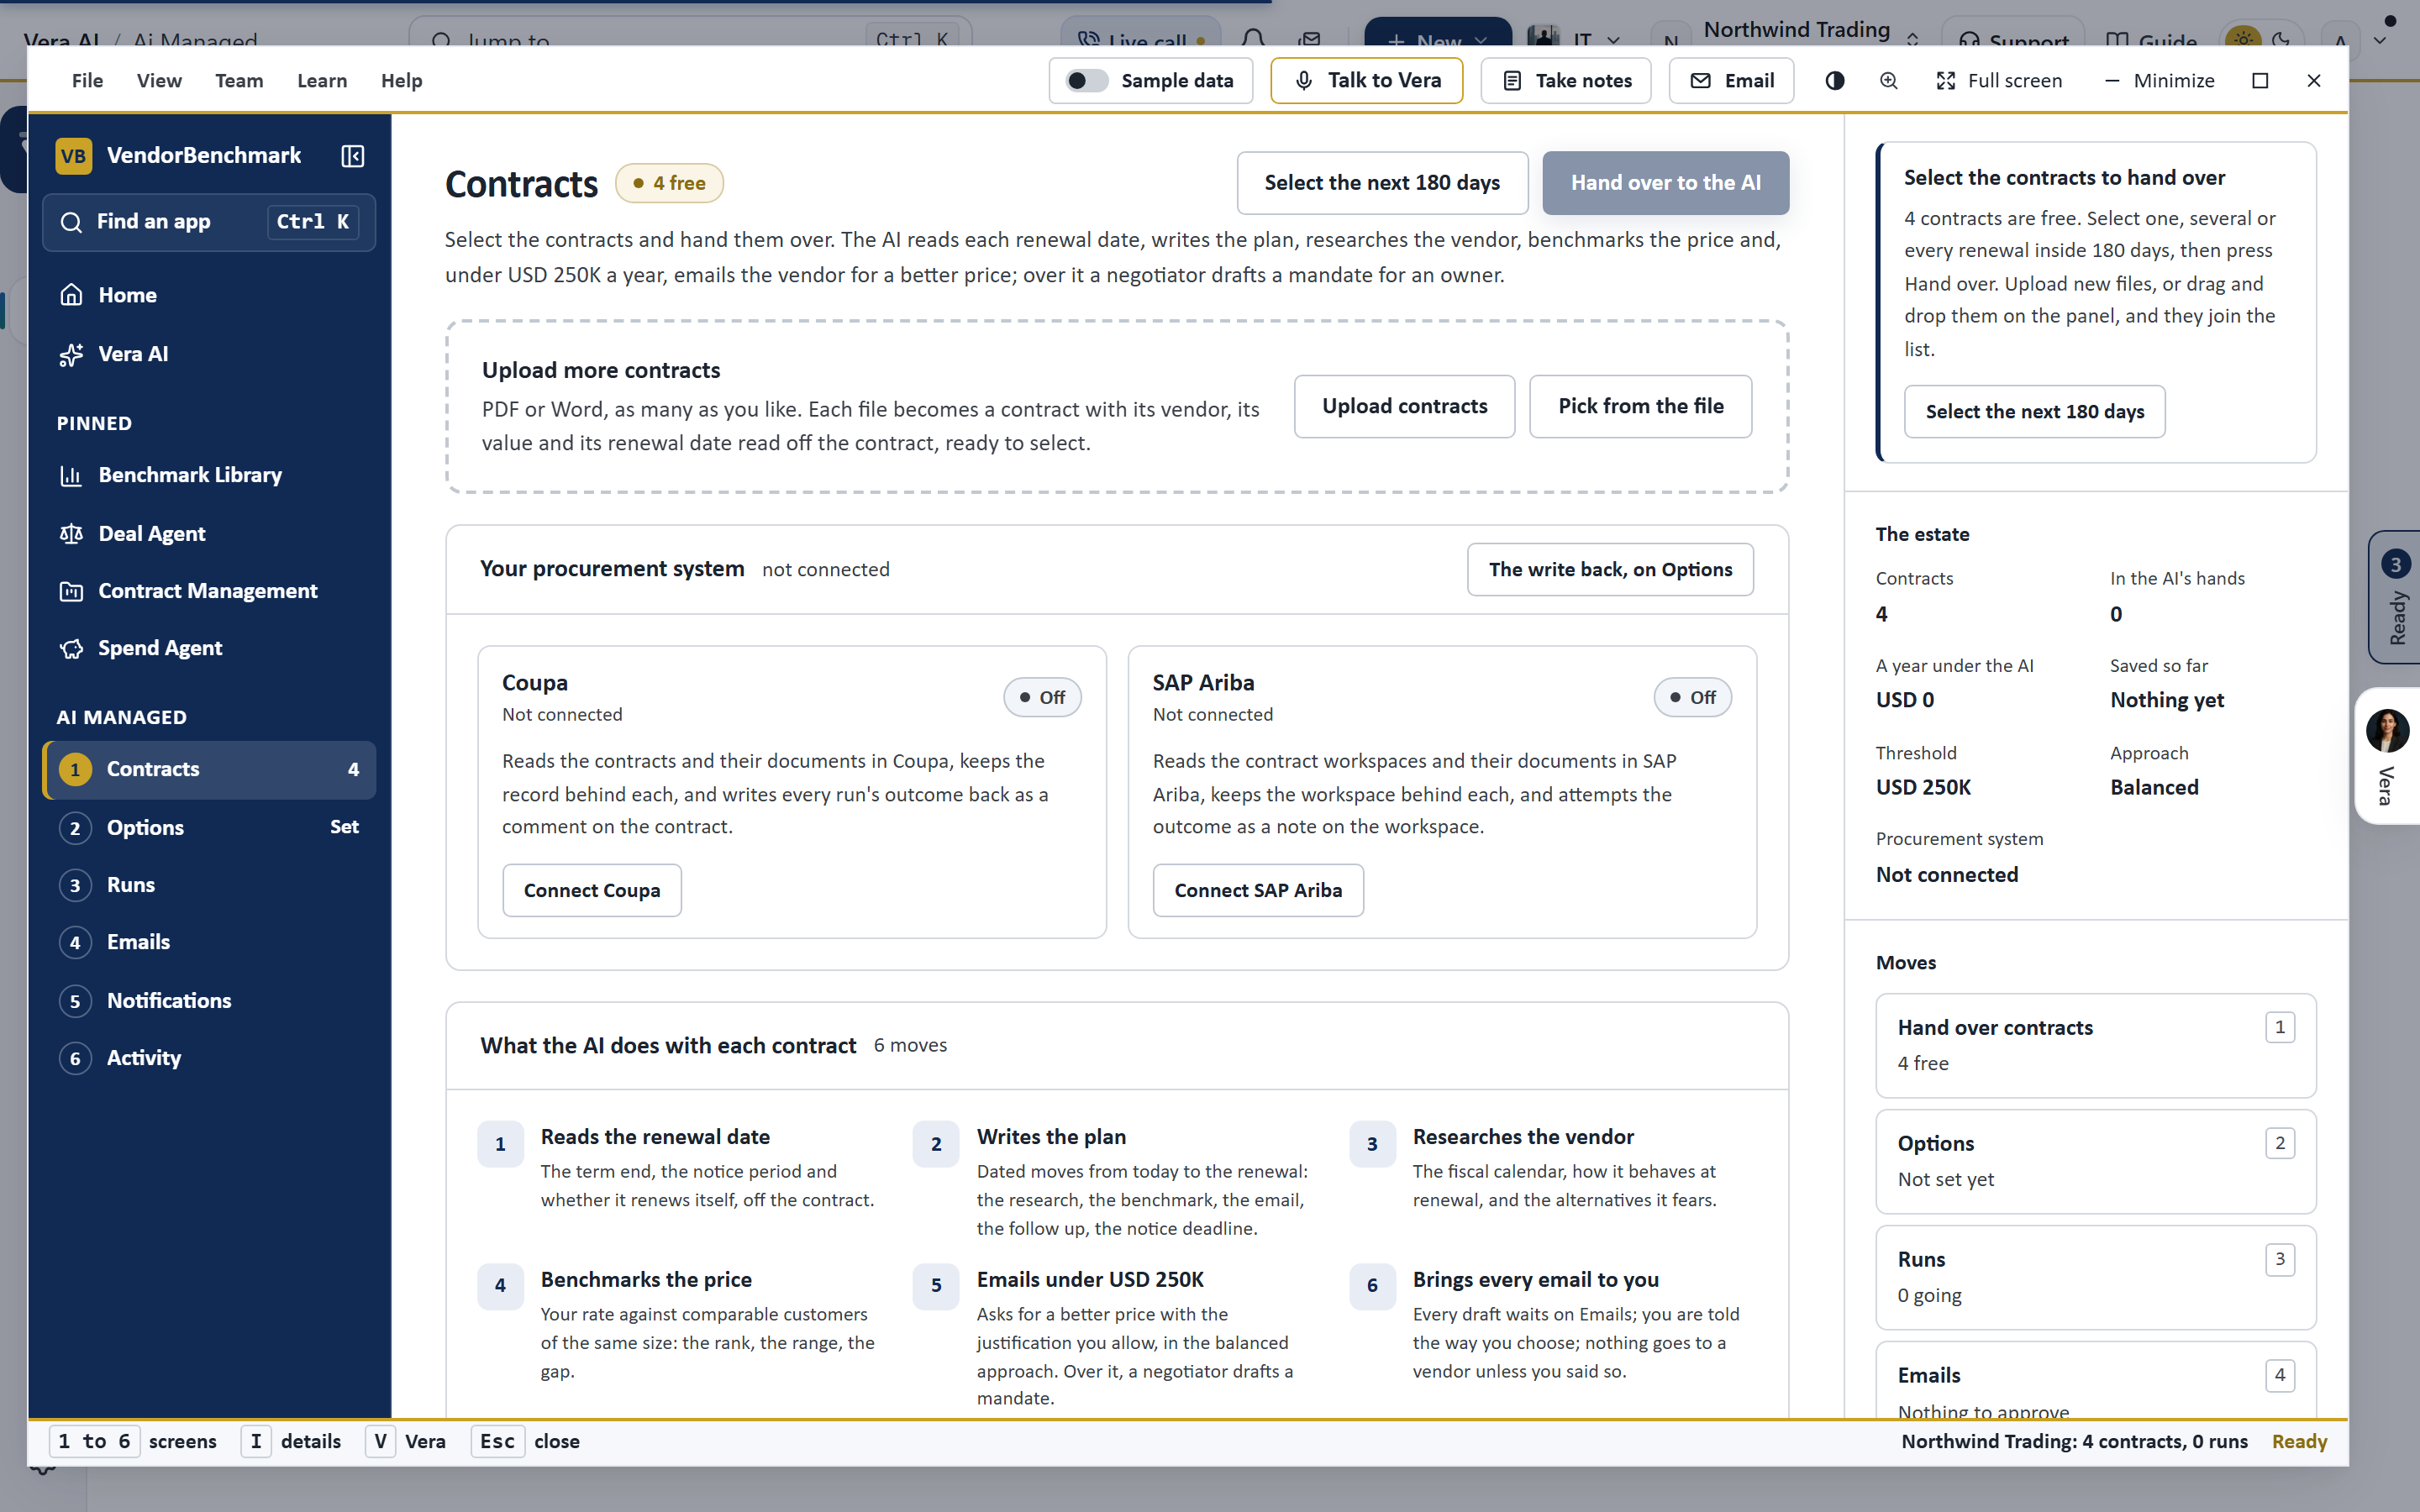Toggle the SAP Ariba Off status pill
This screenshot has height=1512, width=2420.
click(x=1692, y=697)
